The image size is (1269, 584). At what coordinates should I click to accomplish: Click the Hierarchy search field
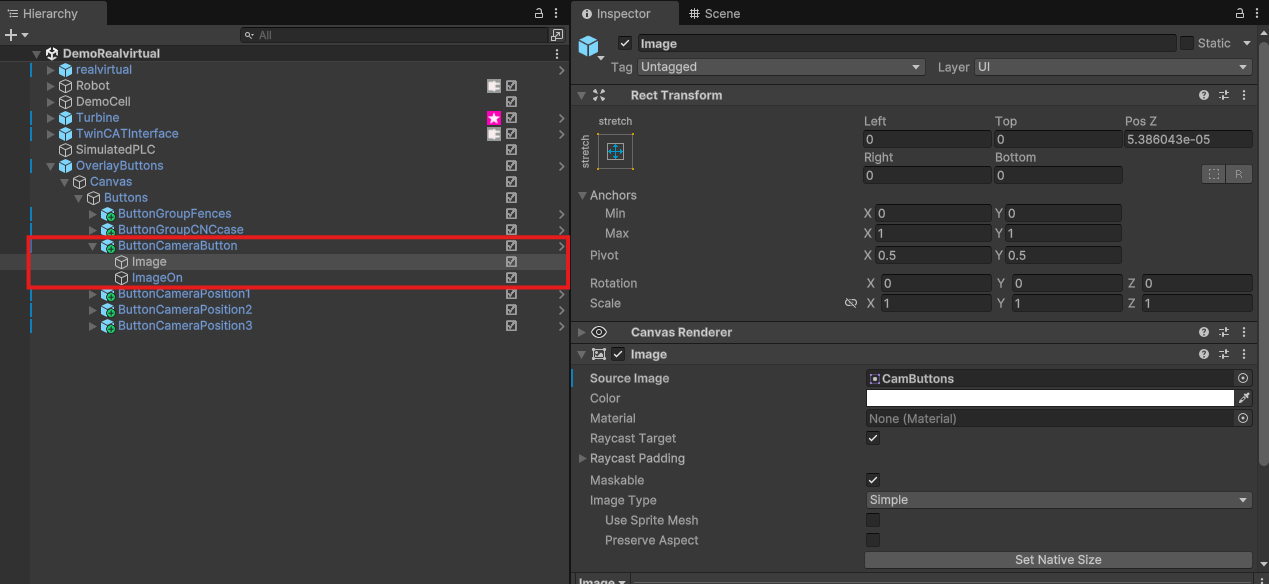(395, 35)
